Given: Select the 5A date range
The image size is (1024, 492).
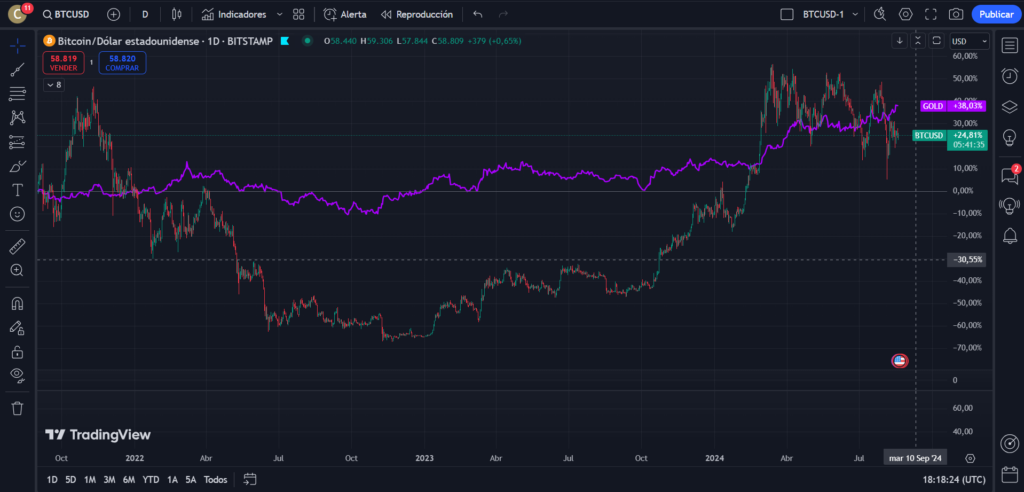Looking at the screenshot, I should pos(191,480).
